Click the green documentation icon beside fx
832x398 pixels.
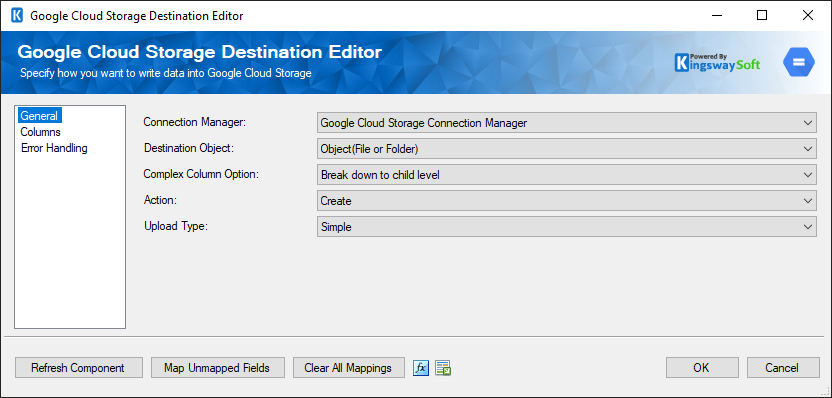tap(443, 368)
